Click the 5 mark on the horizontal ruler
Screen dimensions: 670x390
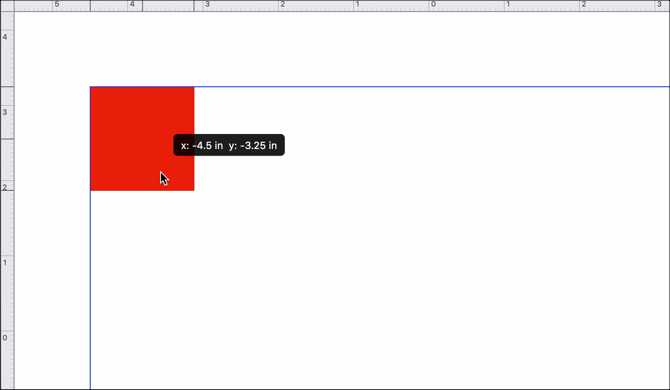(56, 4)
